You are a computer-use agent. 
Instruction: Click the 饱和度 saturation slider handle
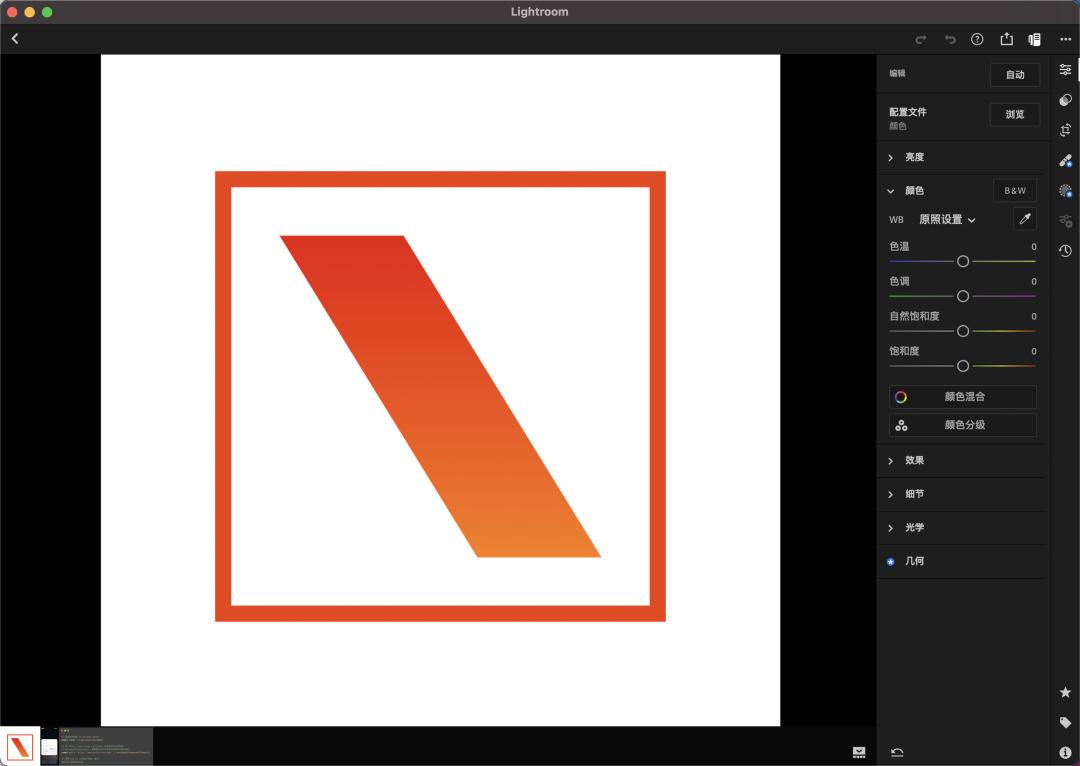click(963, 366)
